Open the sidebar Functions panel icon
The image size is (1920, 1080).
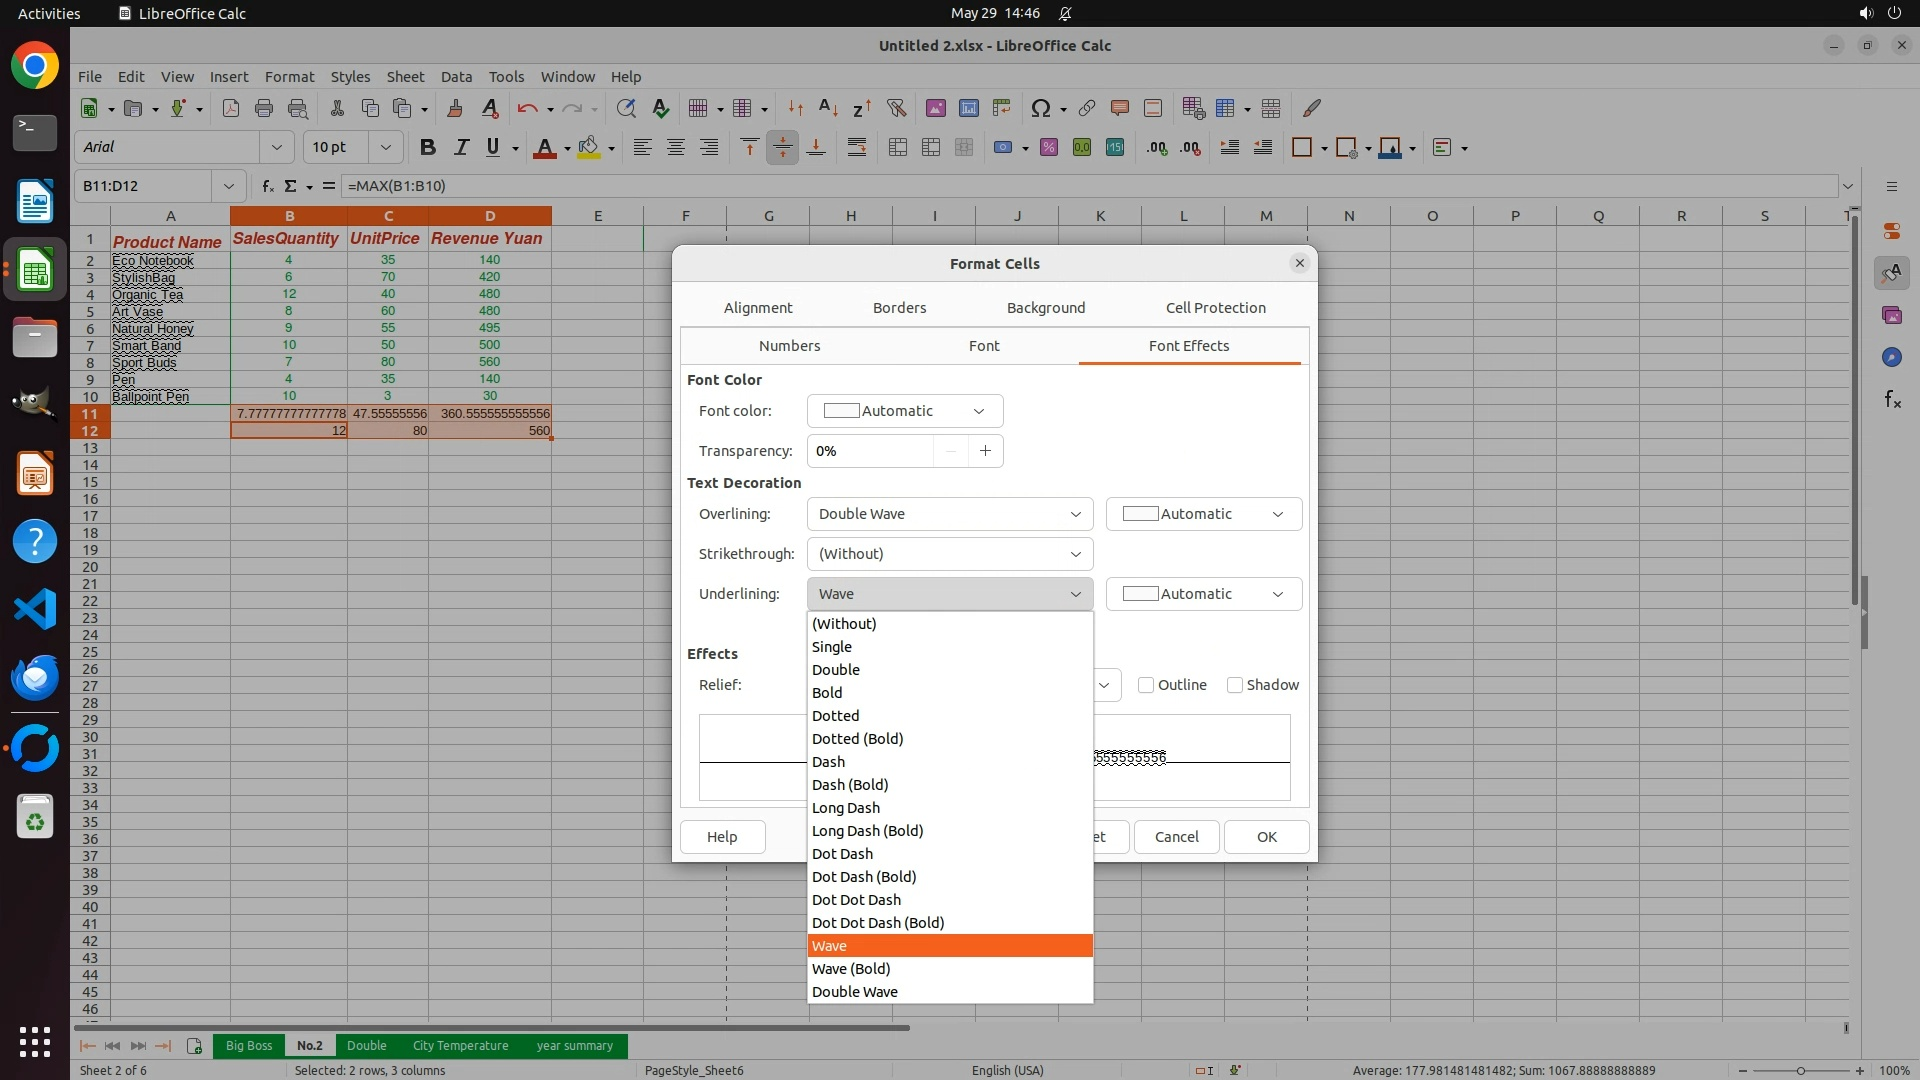[x=1892, y=400]
